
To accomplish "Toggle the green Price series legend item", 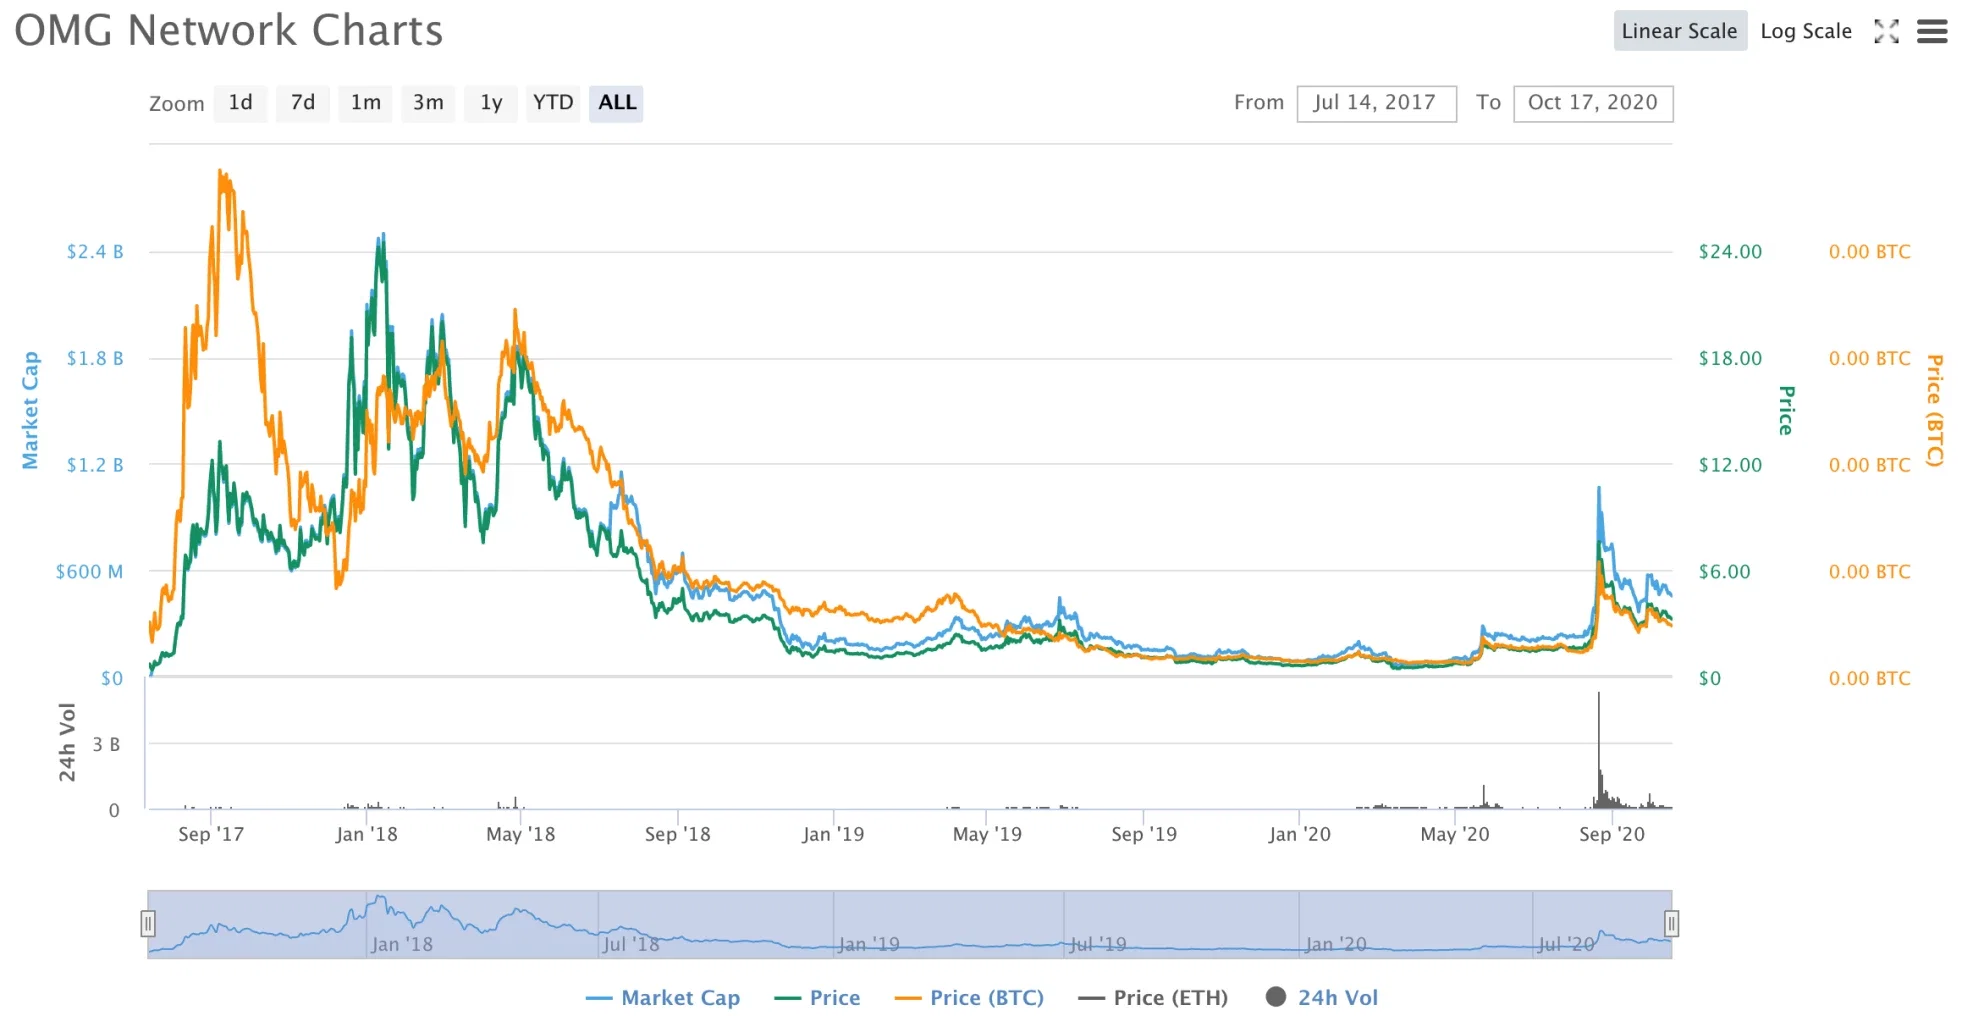I will click(x=817, y=997).
